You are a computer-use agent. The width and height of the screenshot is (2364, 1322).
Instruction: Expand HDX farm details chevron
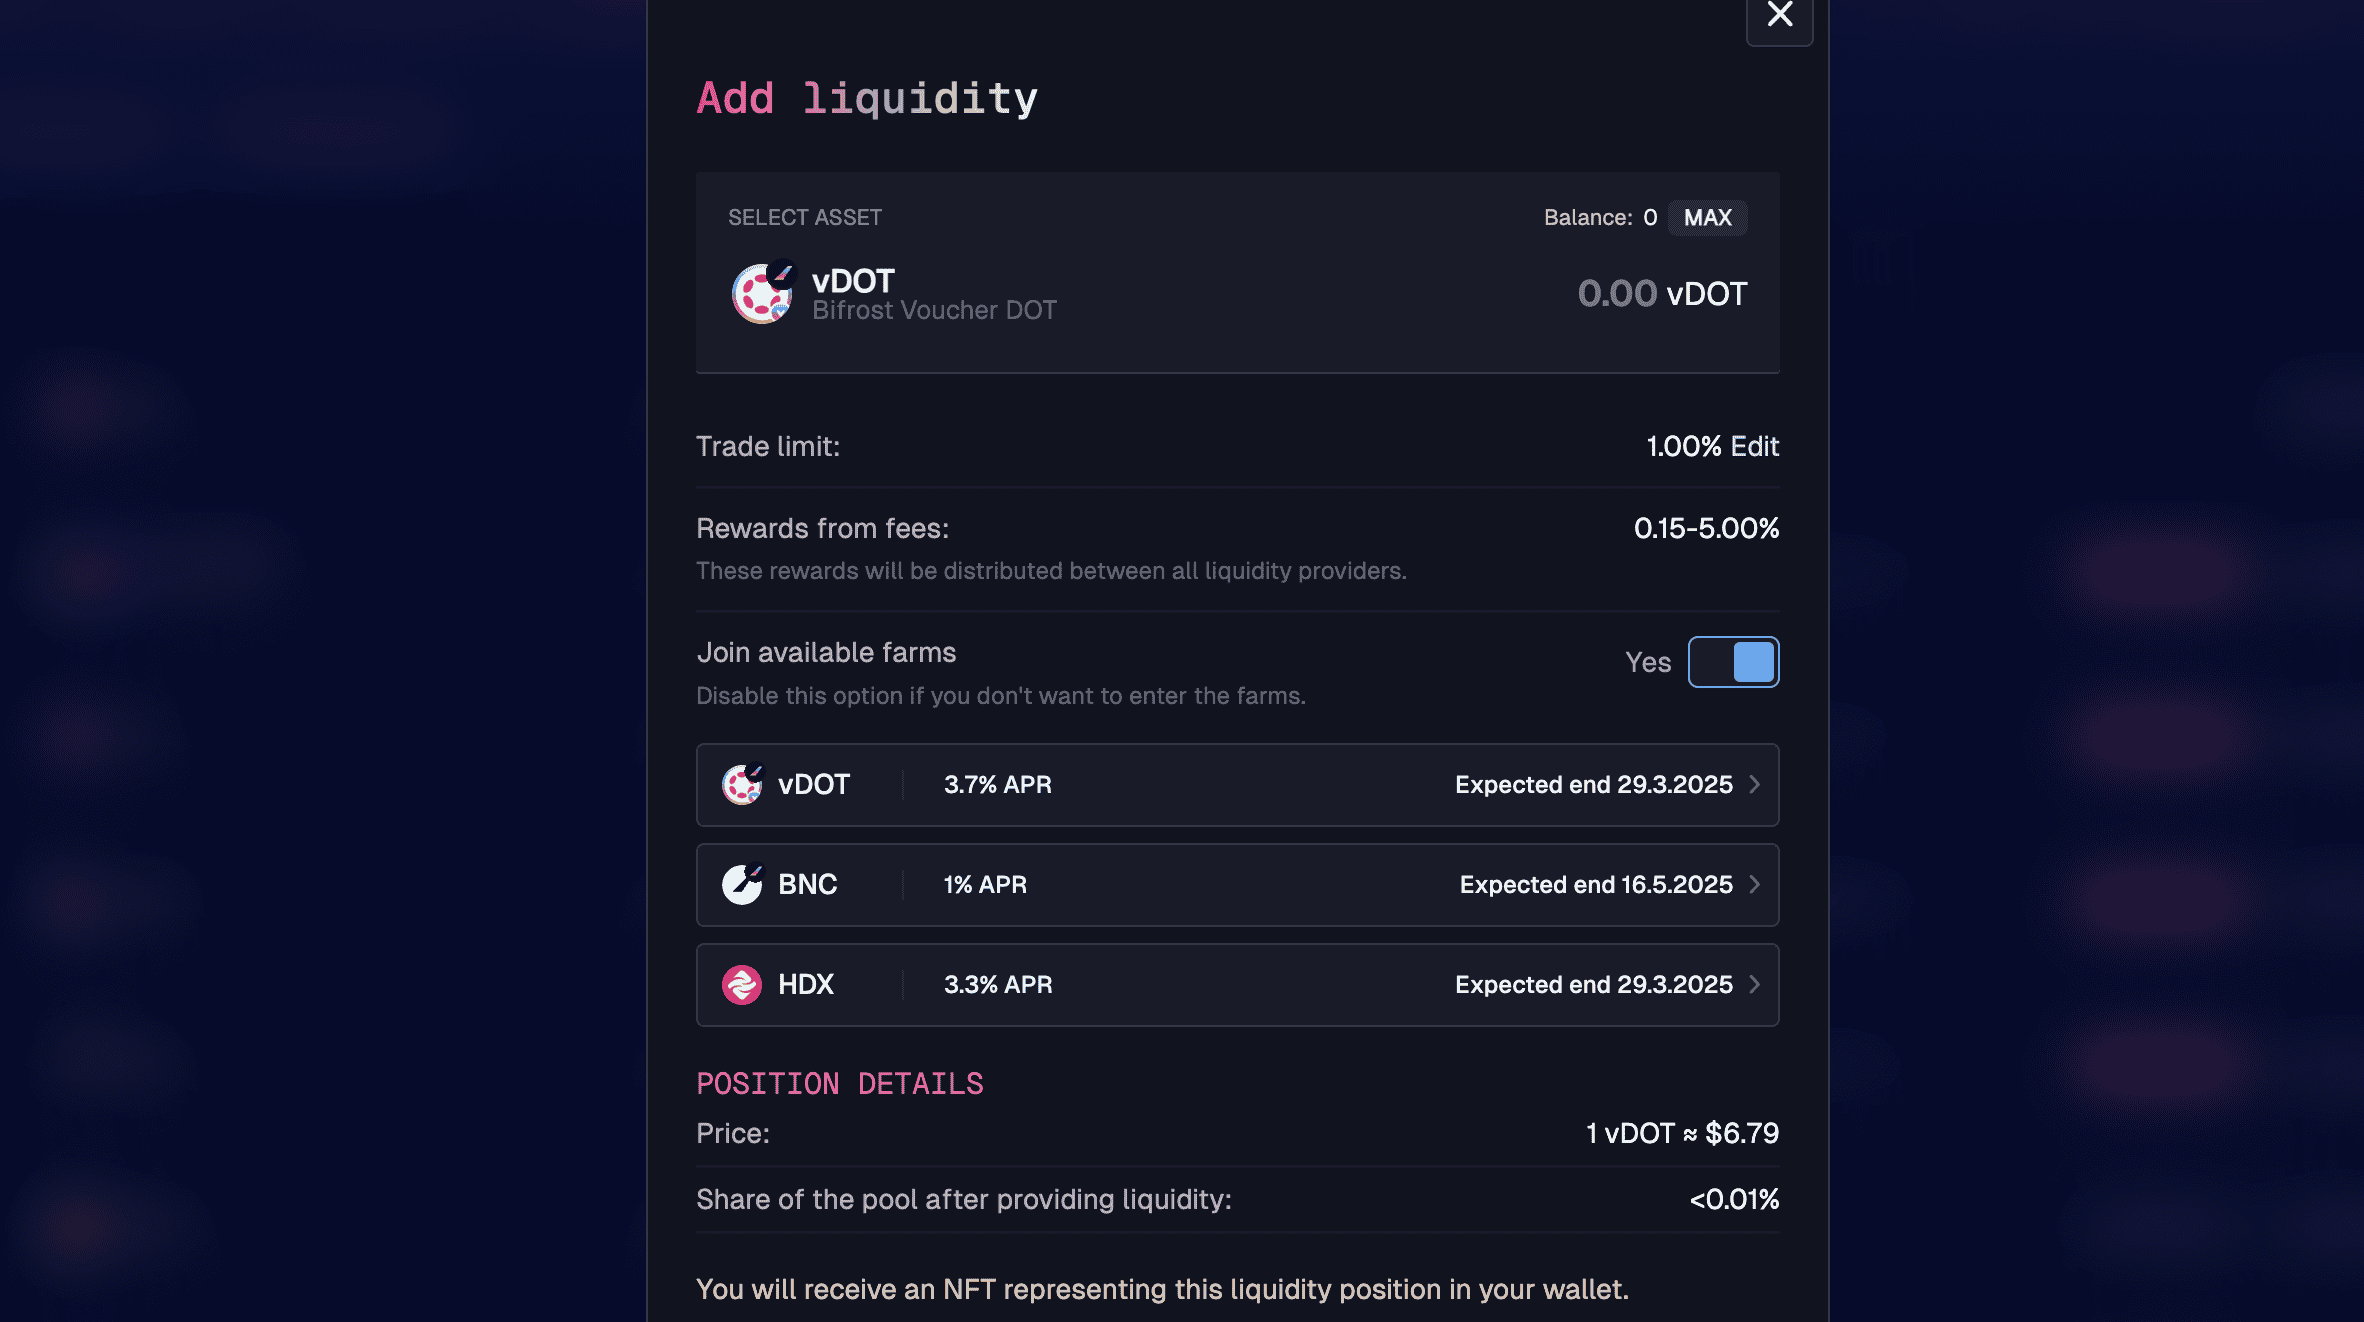[1755, 985]
